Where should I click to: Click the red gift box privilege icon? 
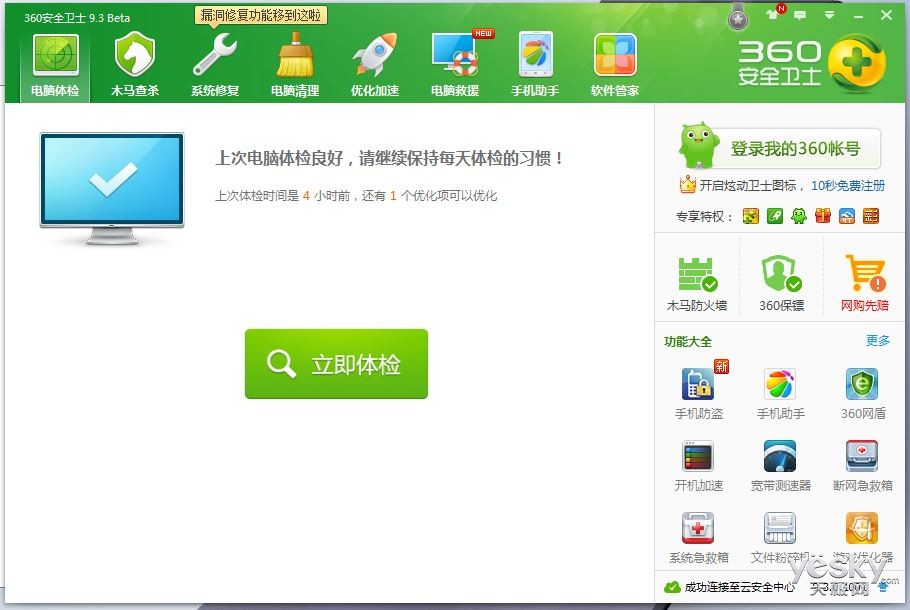pyautogui.click(x=822, y=216)
